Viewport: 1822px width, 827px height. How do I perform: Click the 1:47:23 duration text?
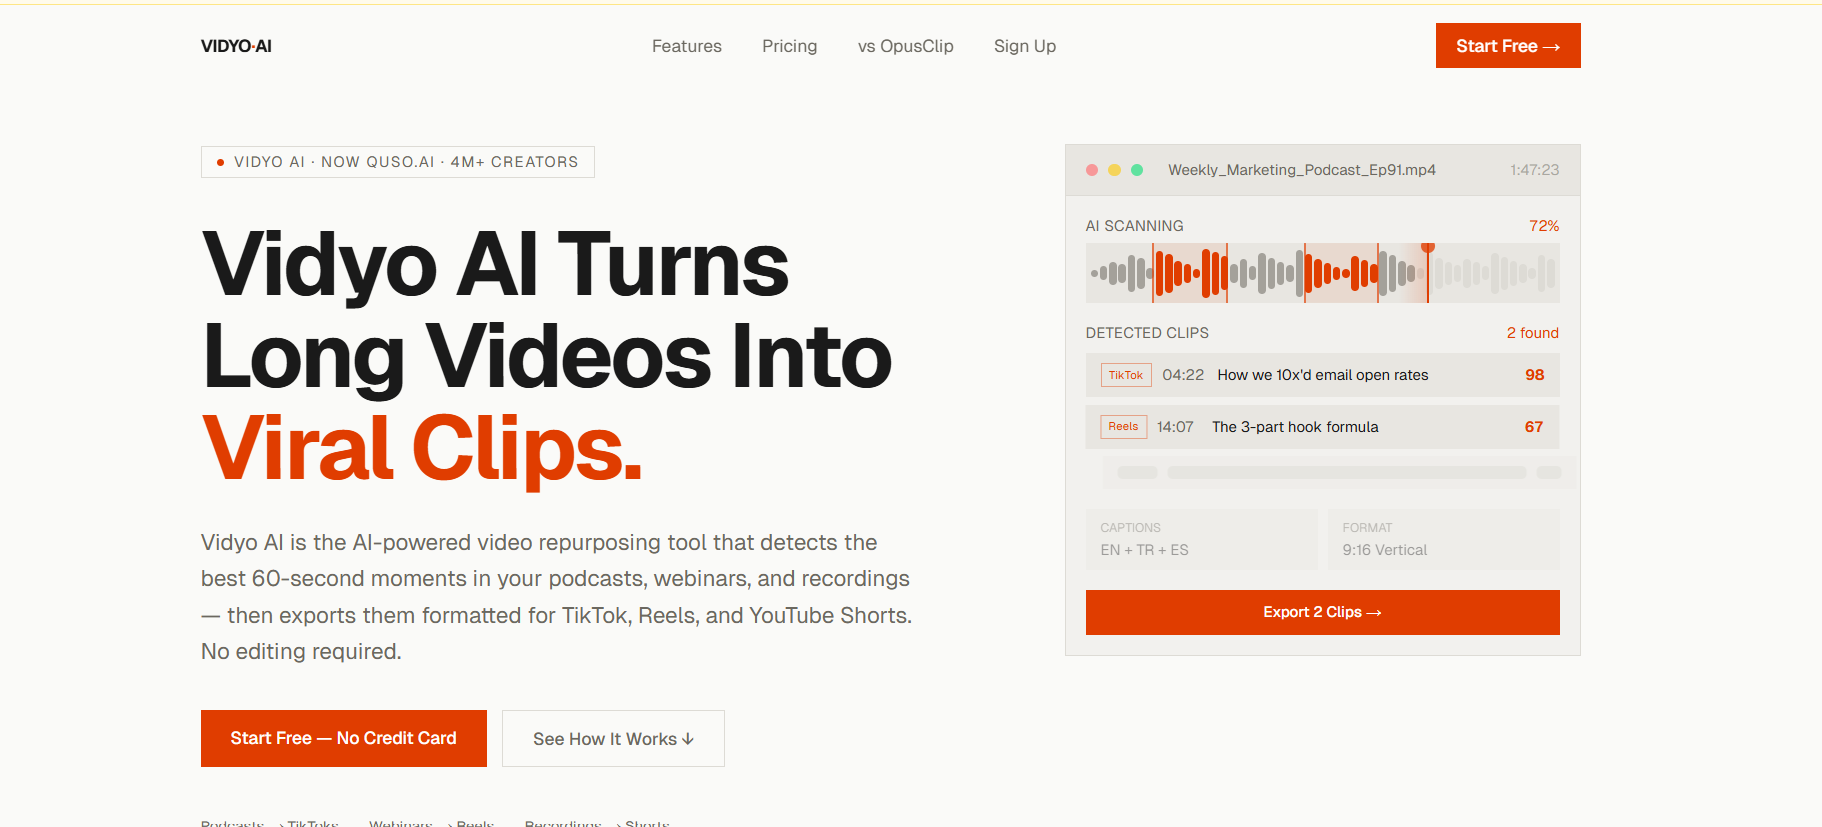[x=1535, y=170]
